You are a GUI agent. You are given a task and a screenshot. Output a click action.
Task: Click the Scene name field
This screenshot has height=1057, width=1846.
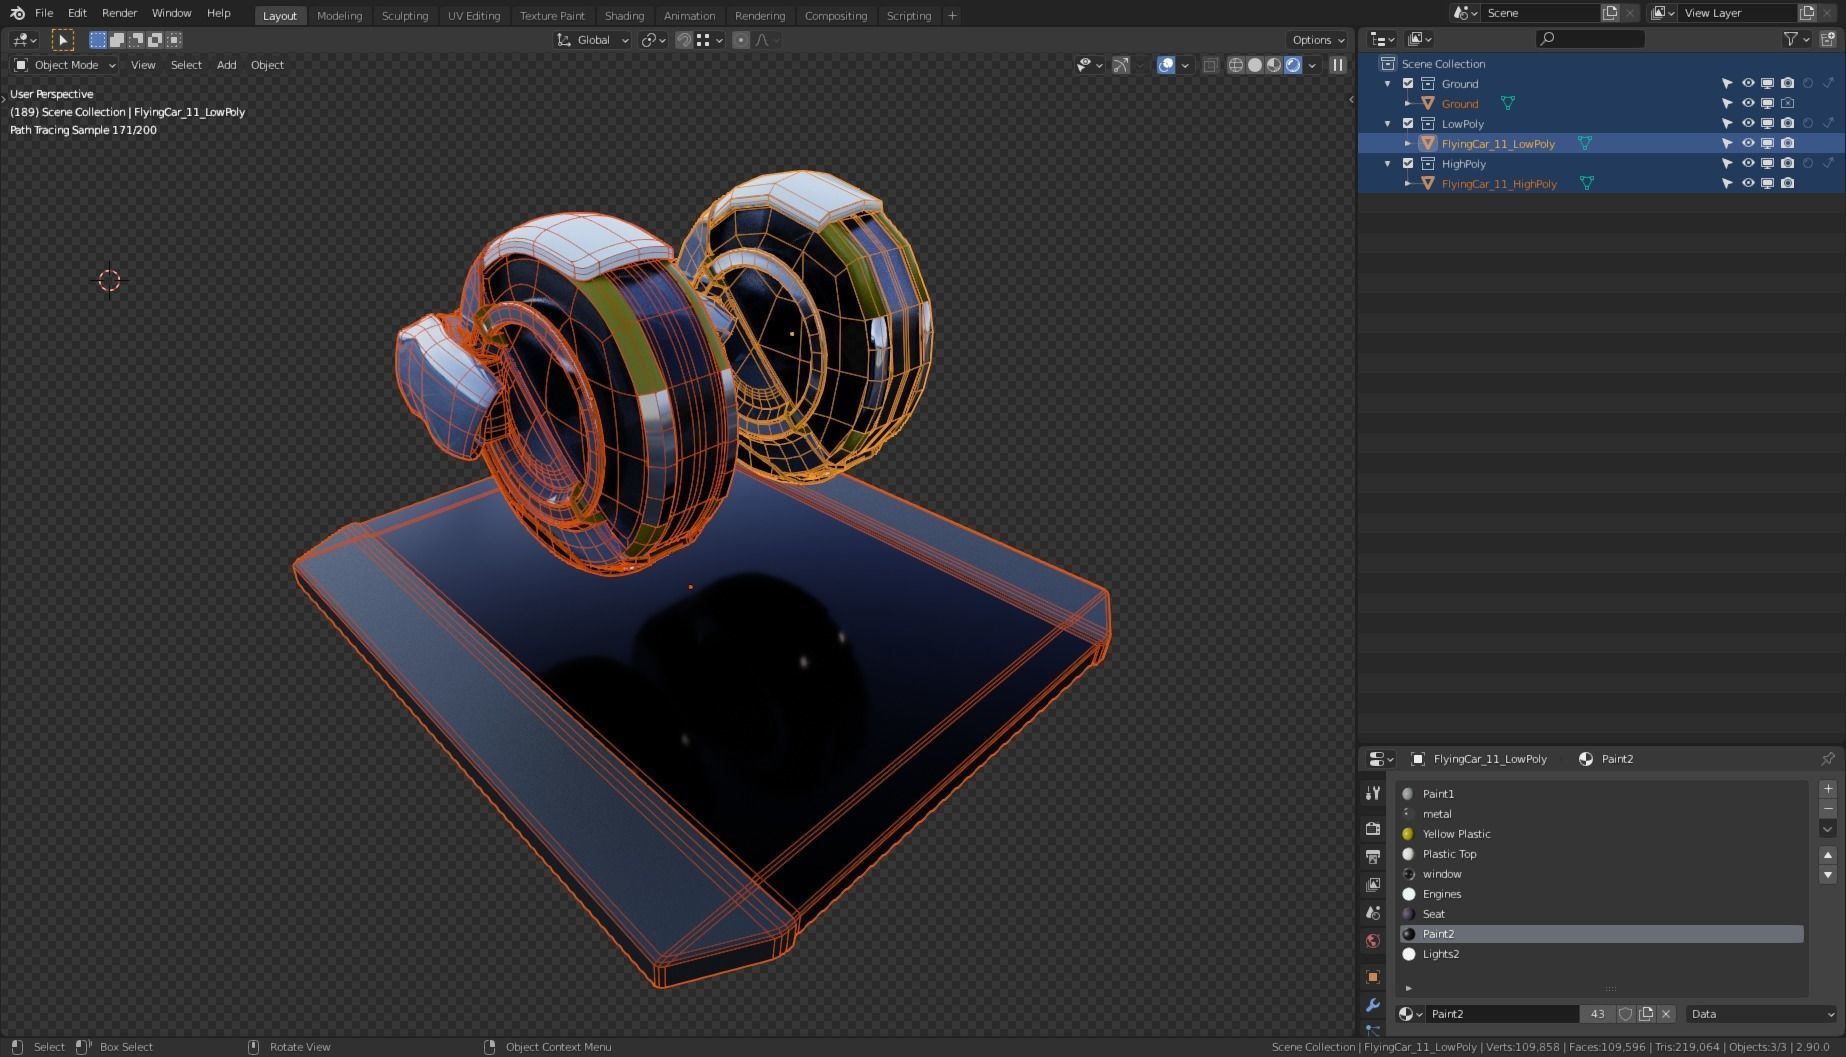[x=1541, y=13]
